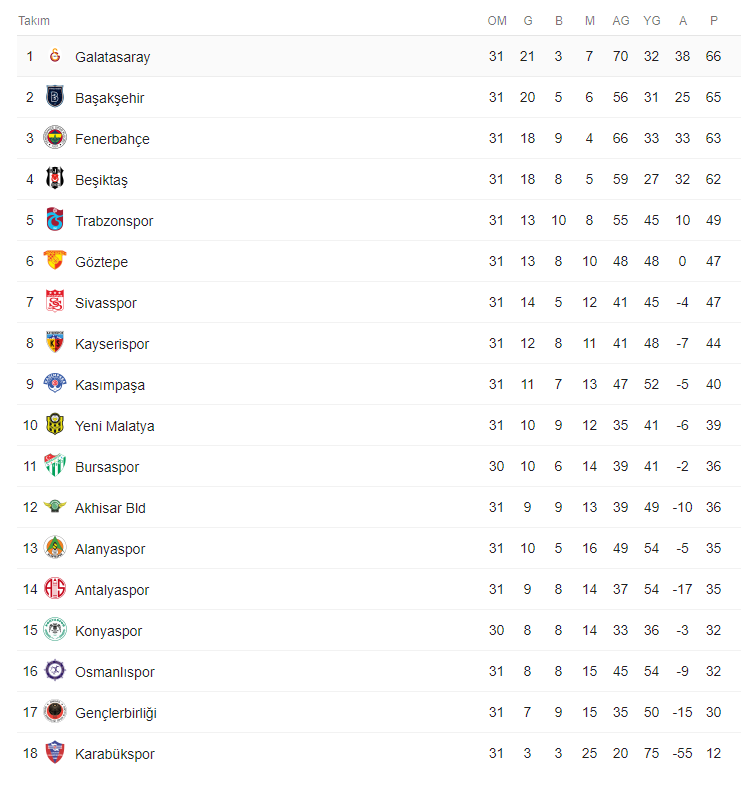The image size is (741, 788).
Task: Select the Sivasspor team logo
Action: (55, 303)
